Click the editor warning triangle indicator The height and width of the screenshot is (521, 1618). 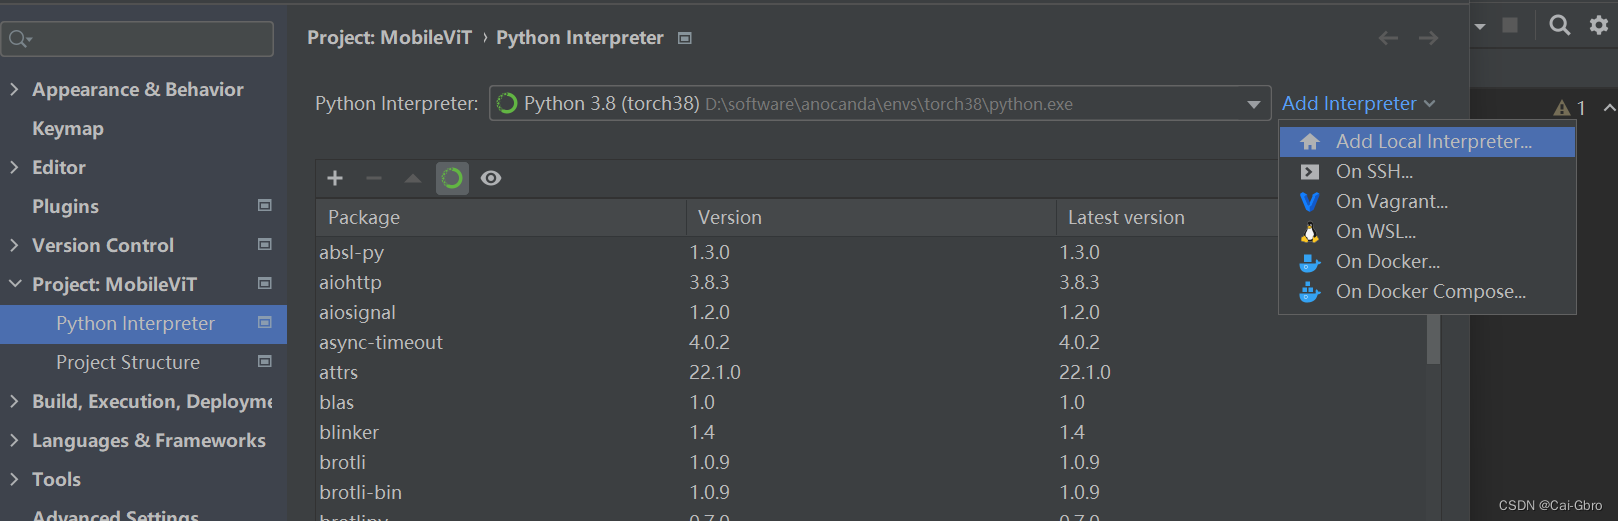click(1562, 108)
